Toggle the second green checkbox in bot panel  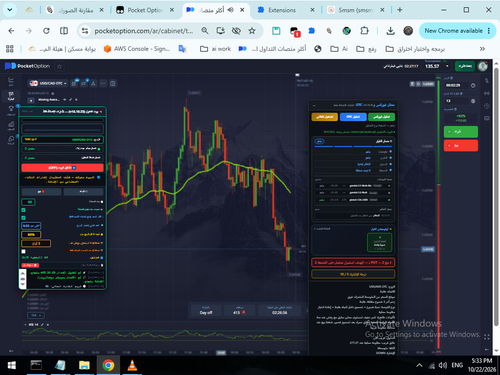tap(23, 218)
